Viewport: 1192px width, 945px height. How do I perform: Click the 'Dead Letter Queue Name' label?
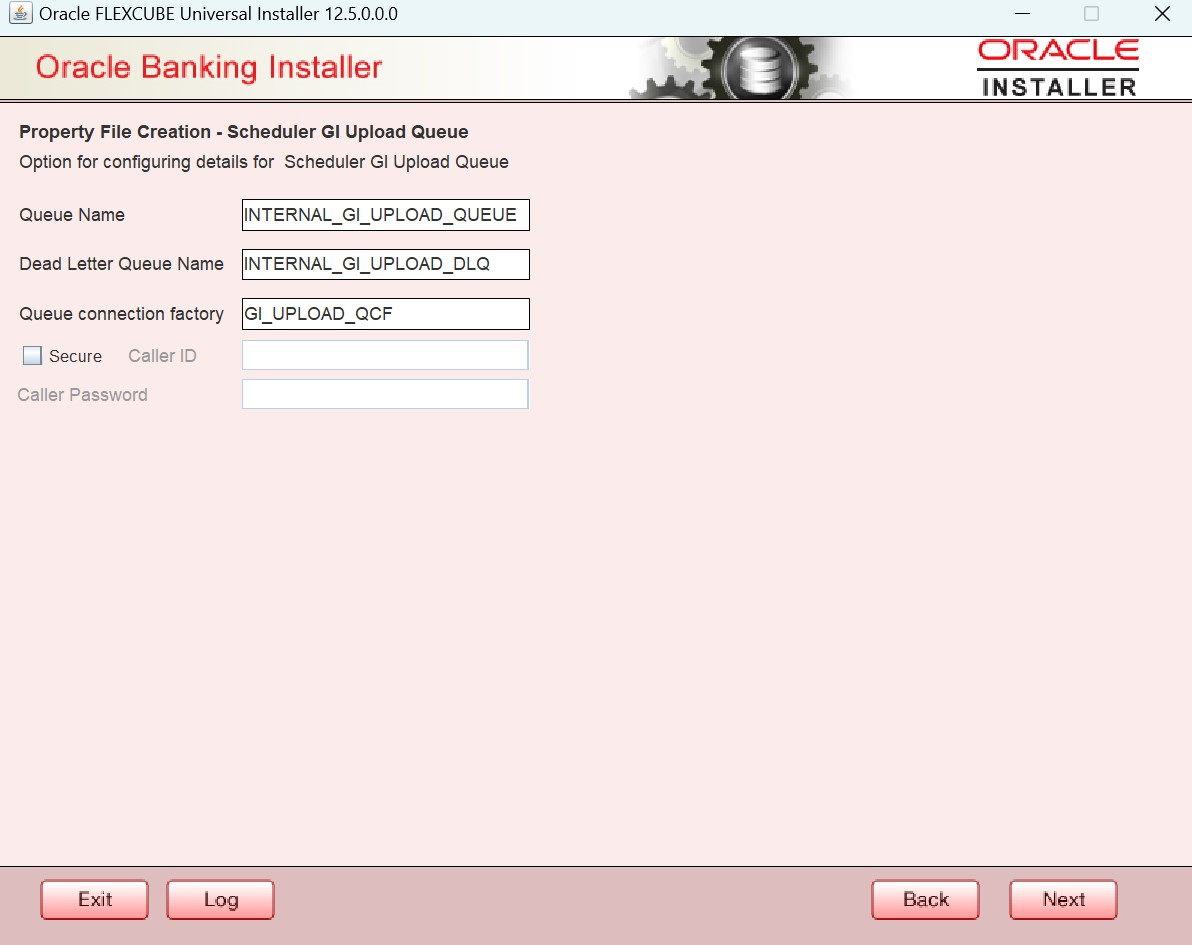(x=122, y=264)
